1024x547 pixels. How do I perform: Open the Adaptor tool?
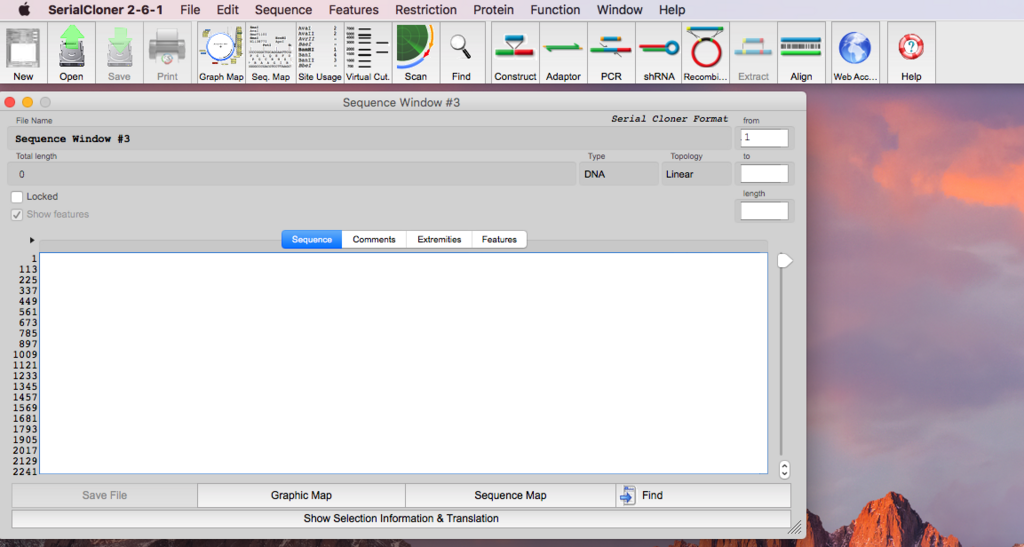563,52
